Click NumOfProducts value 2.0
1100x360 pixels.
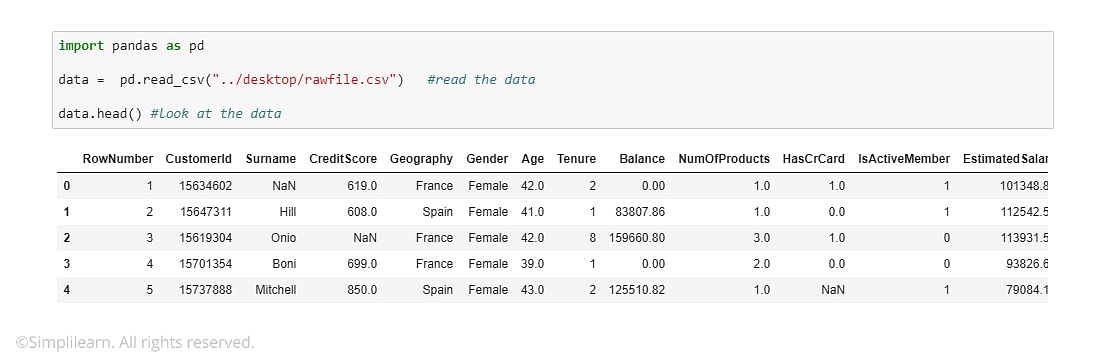pyautogui.click(x=762, y=264)
